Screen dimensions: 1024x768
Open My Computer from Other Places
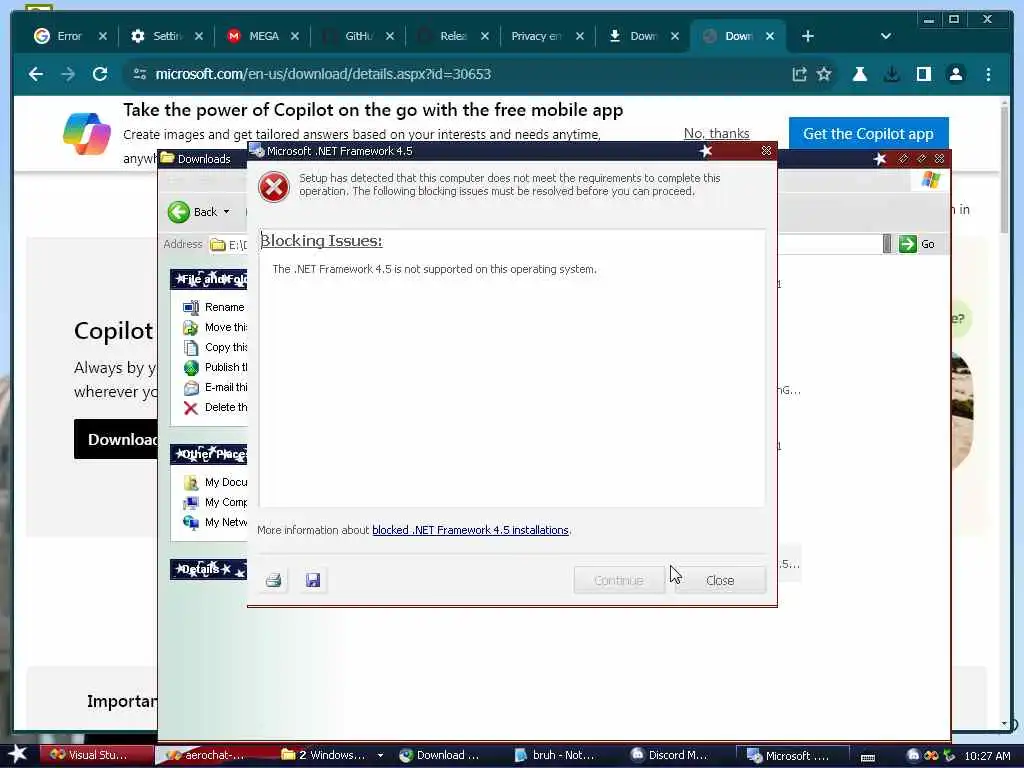215,502
